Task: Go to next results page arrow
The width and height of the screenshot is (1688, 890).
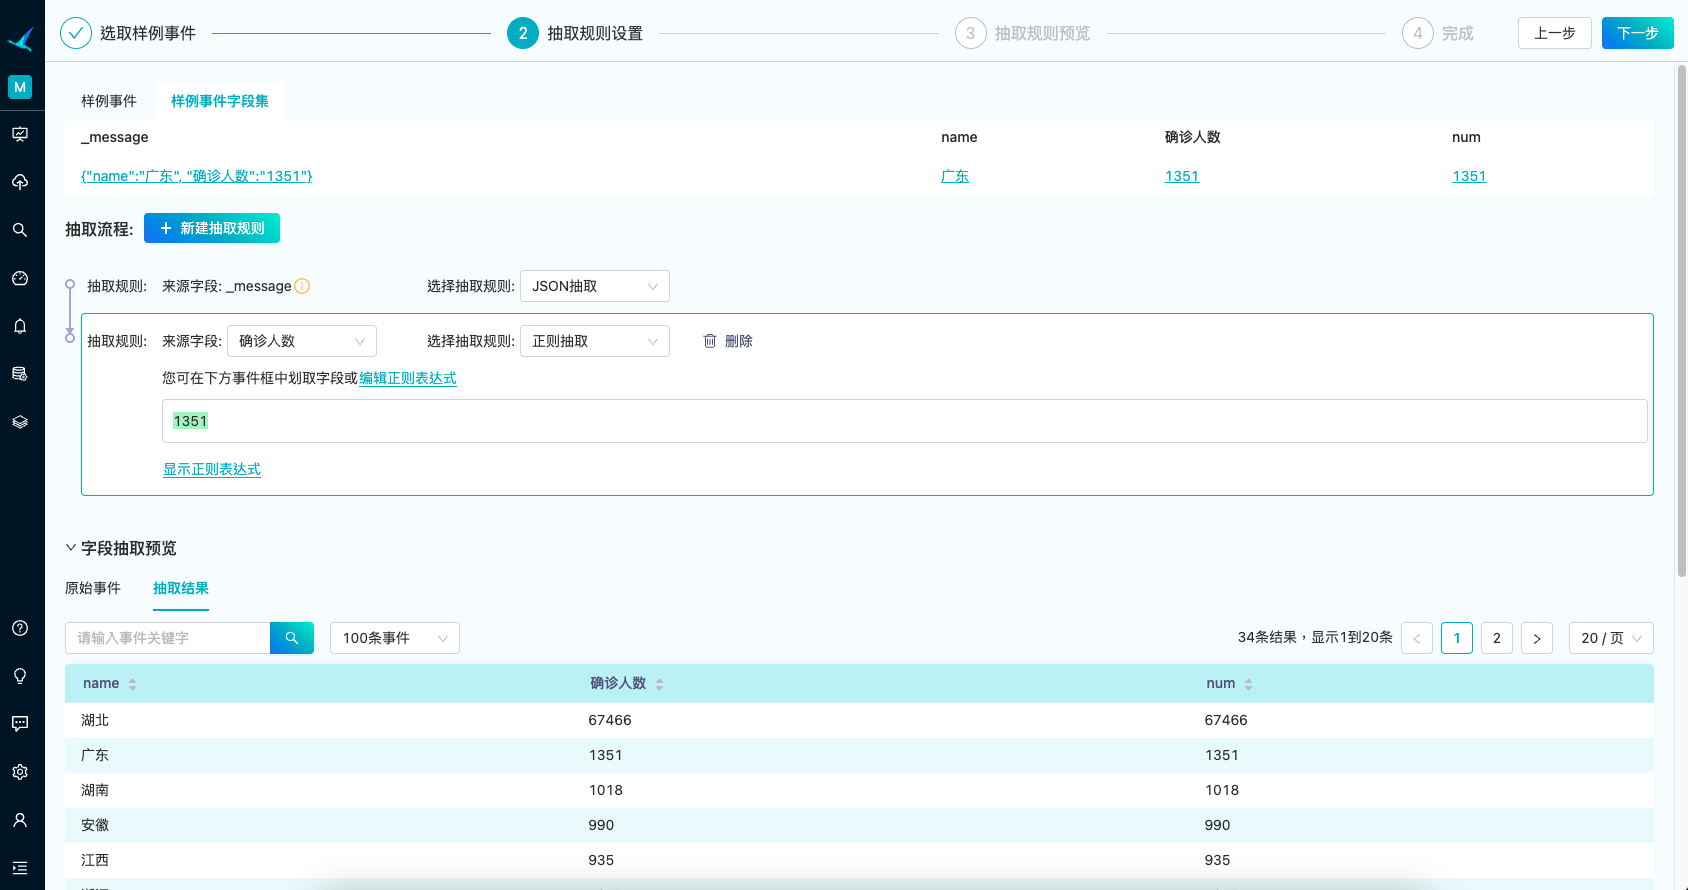Action: 1537,638
